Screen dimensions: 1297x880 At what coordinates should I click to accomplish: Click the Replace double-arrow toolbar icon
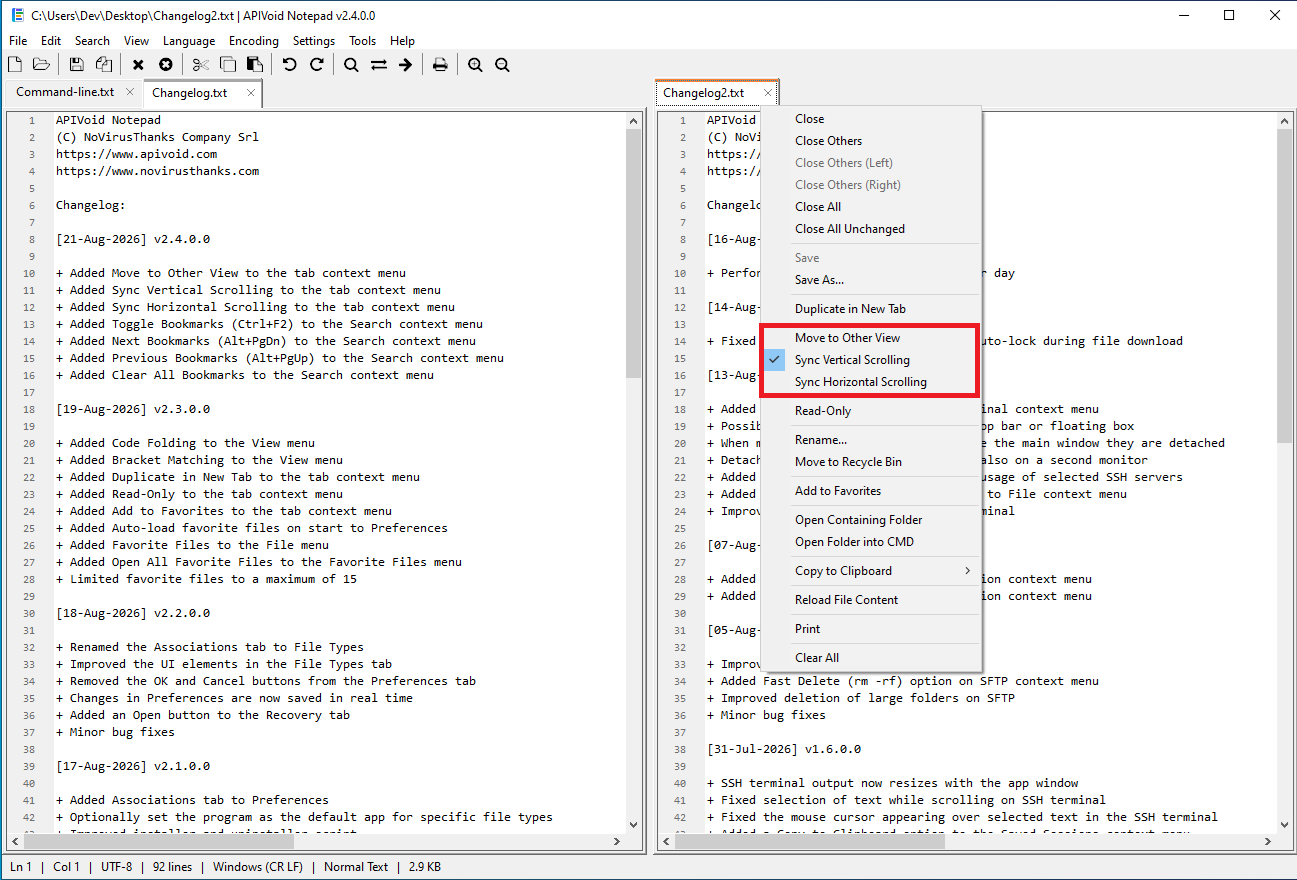coord(378,65)
